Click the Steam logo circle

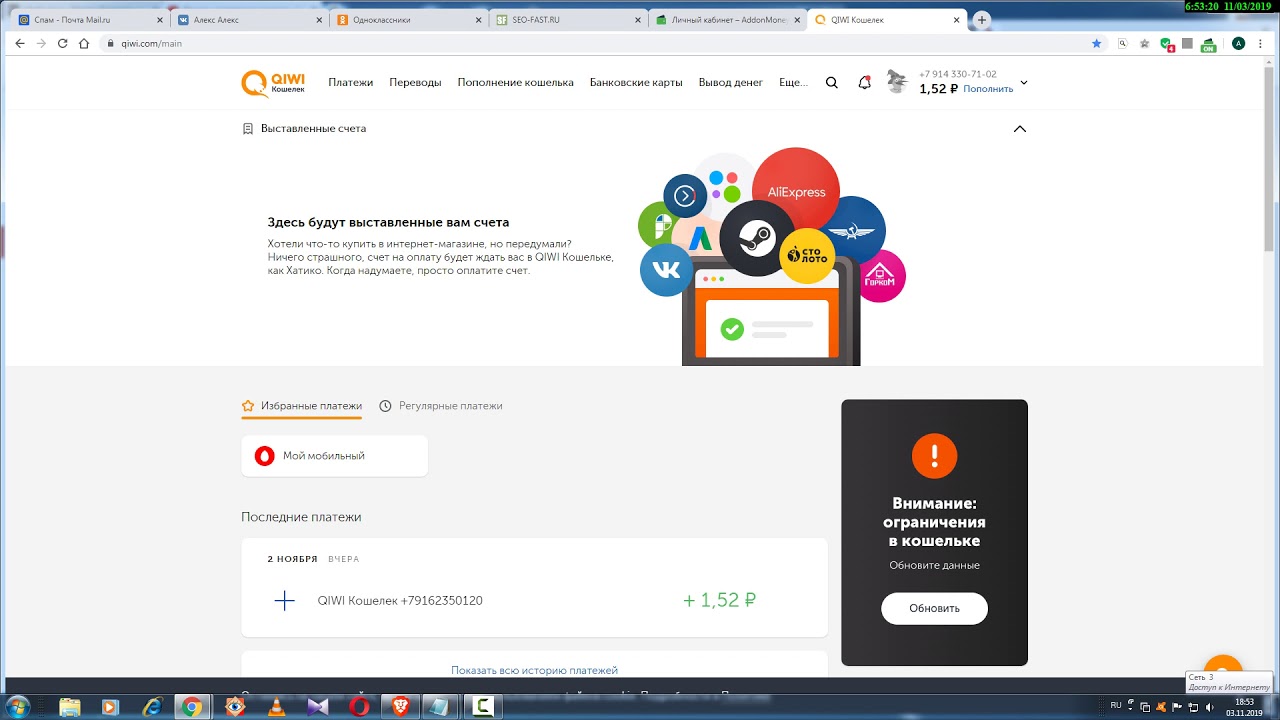(x=756, y=239)
